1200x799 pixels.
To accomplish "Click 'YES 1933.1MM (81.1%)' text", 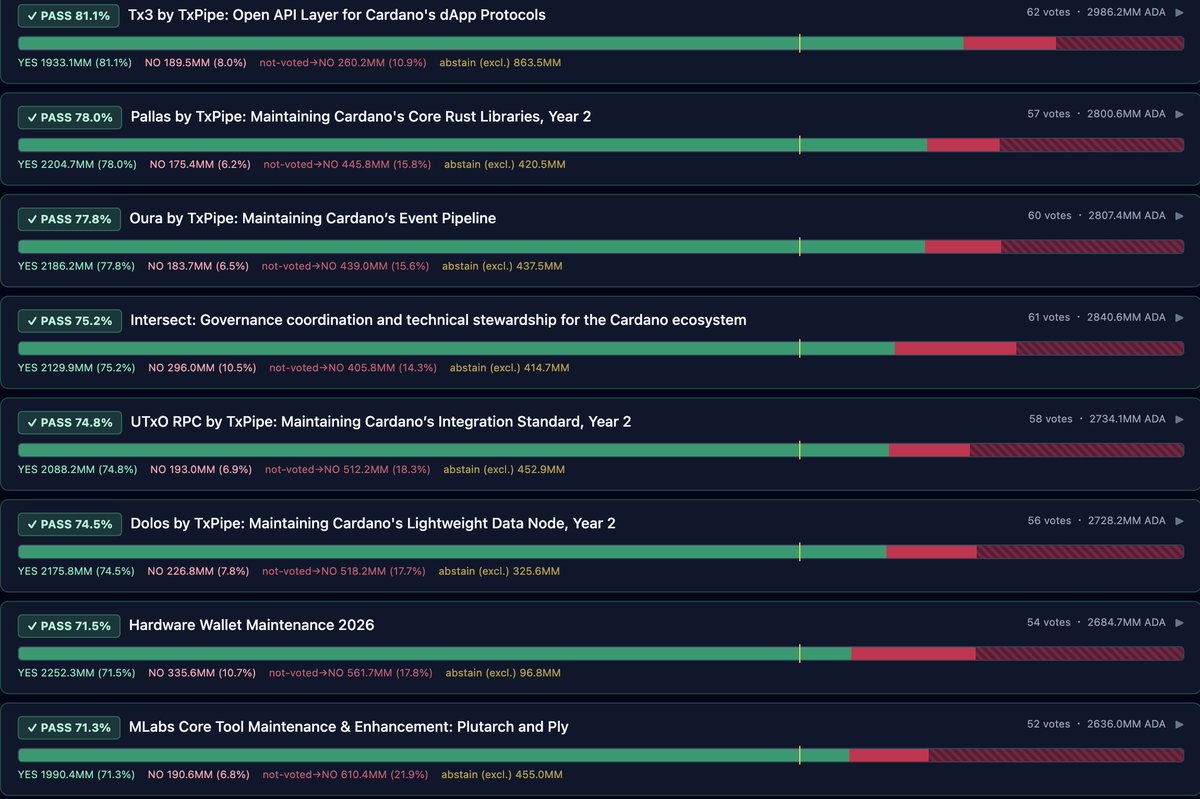I will (75, 63).
